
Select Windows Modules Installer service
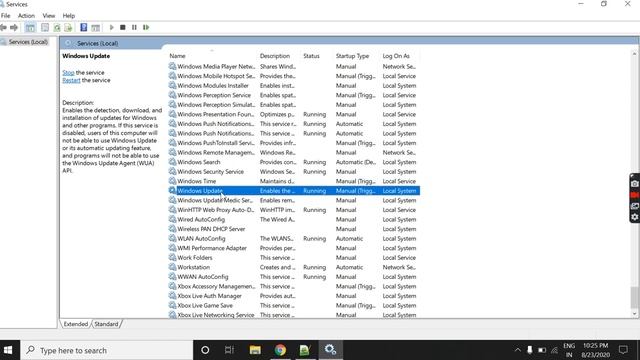[x=294, y=85]
